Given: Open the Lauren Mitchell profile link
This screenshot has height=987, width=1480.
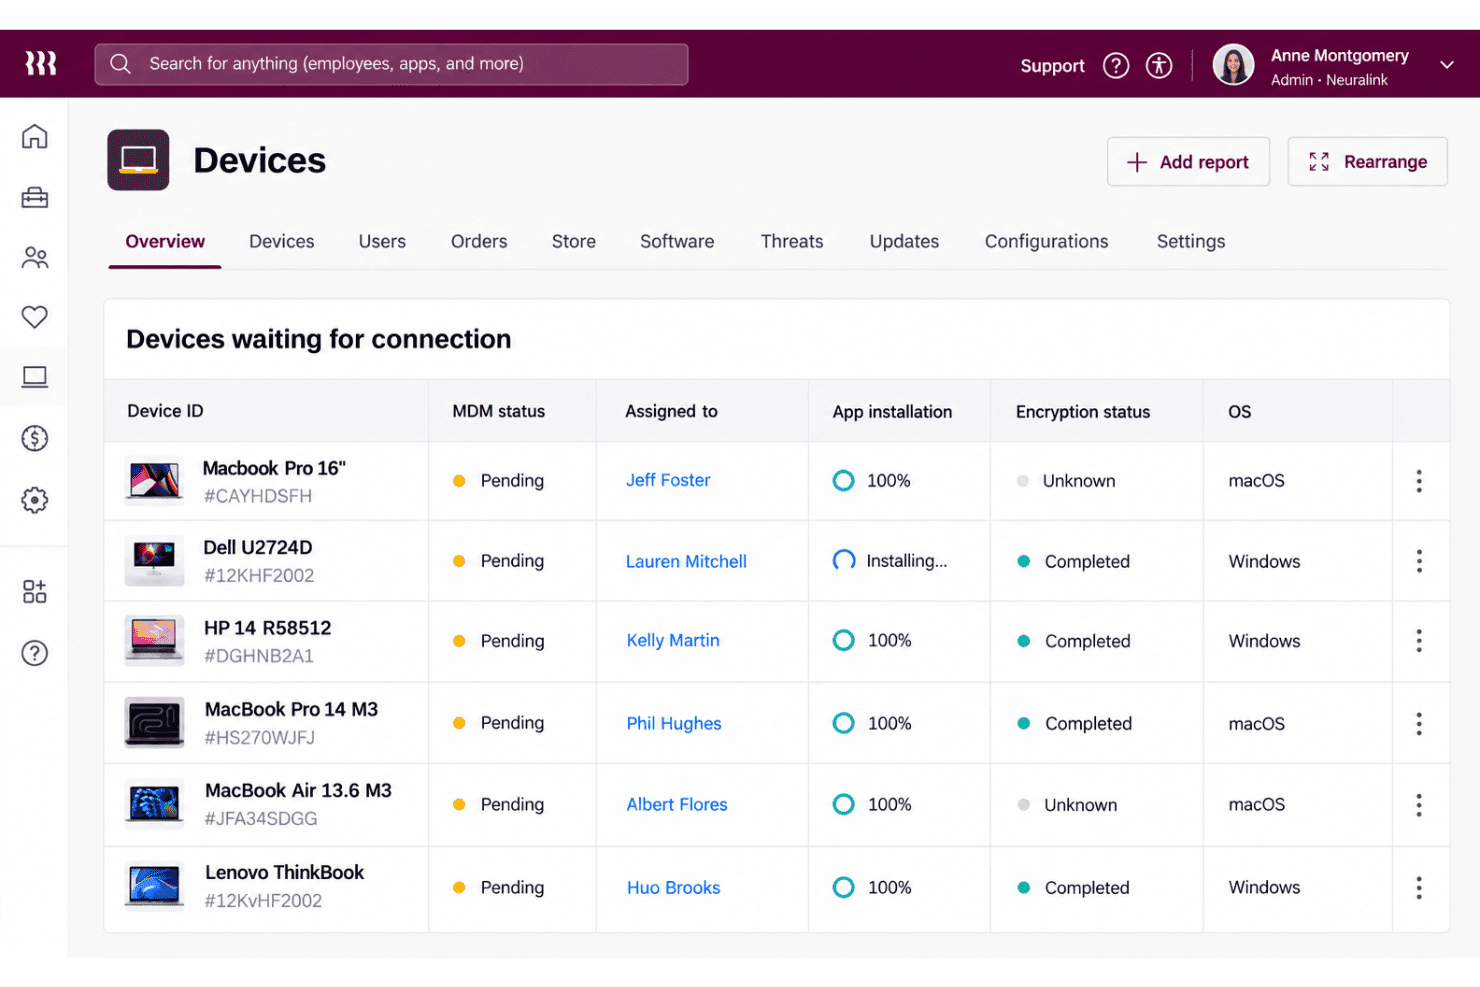Looking at the screenshot, I should click(x=686, y=561).
